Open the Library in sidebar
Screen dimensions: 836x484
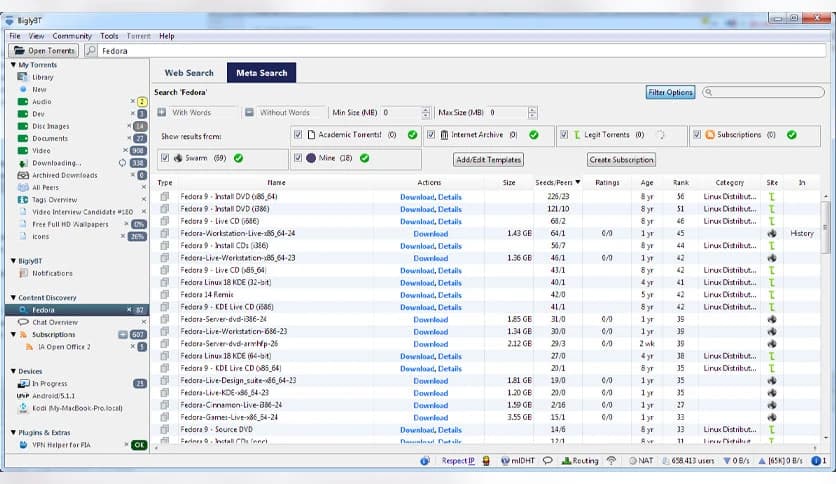tap(42, 77)
